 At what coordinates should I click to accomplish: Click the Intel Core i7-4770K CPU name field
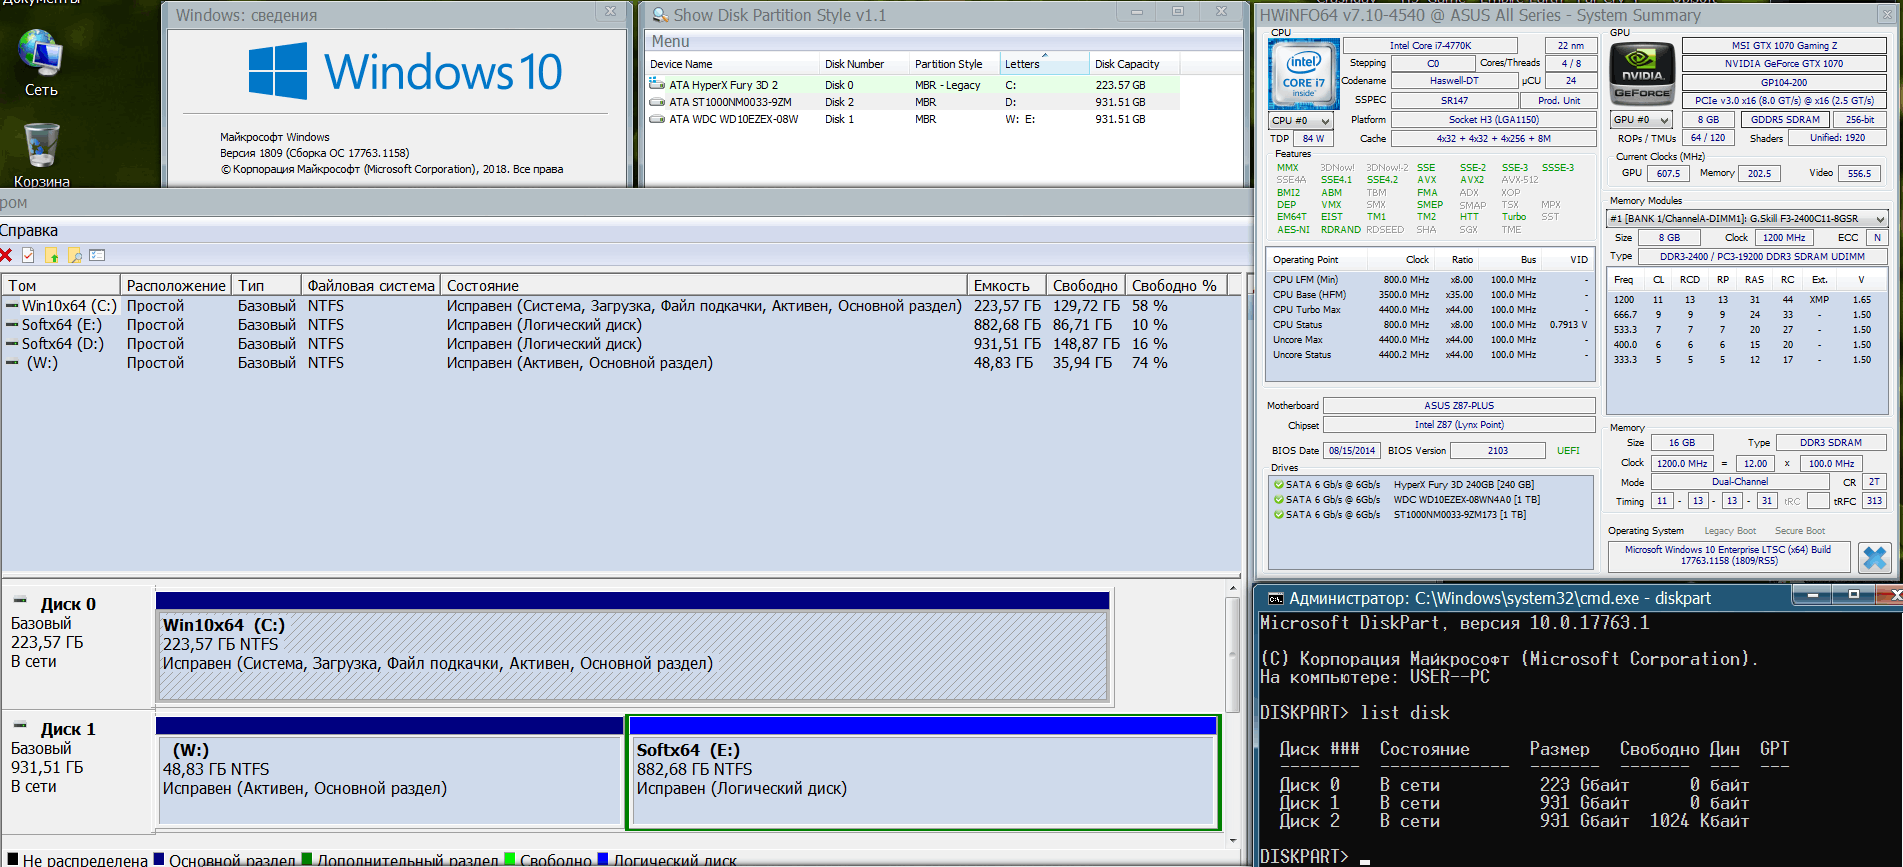[1430, 46]
